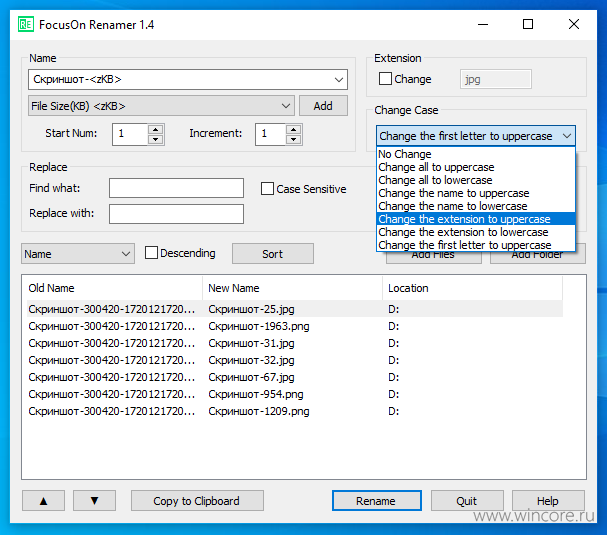The image size is (607, 535).
Task: Expand the name pattern combo box
Action: click(339, 80)
